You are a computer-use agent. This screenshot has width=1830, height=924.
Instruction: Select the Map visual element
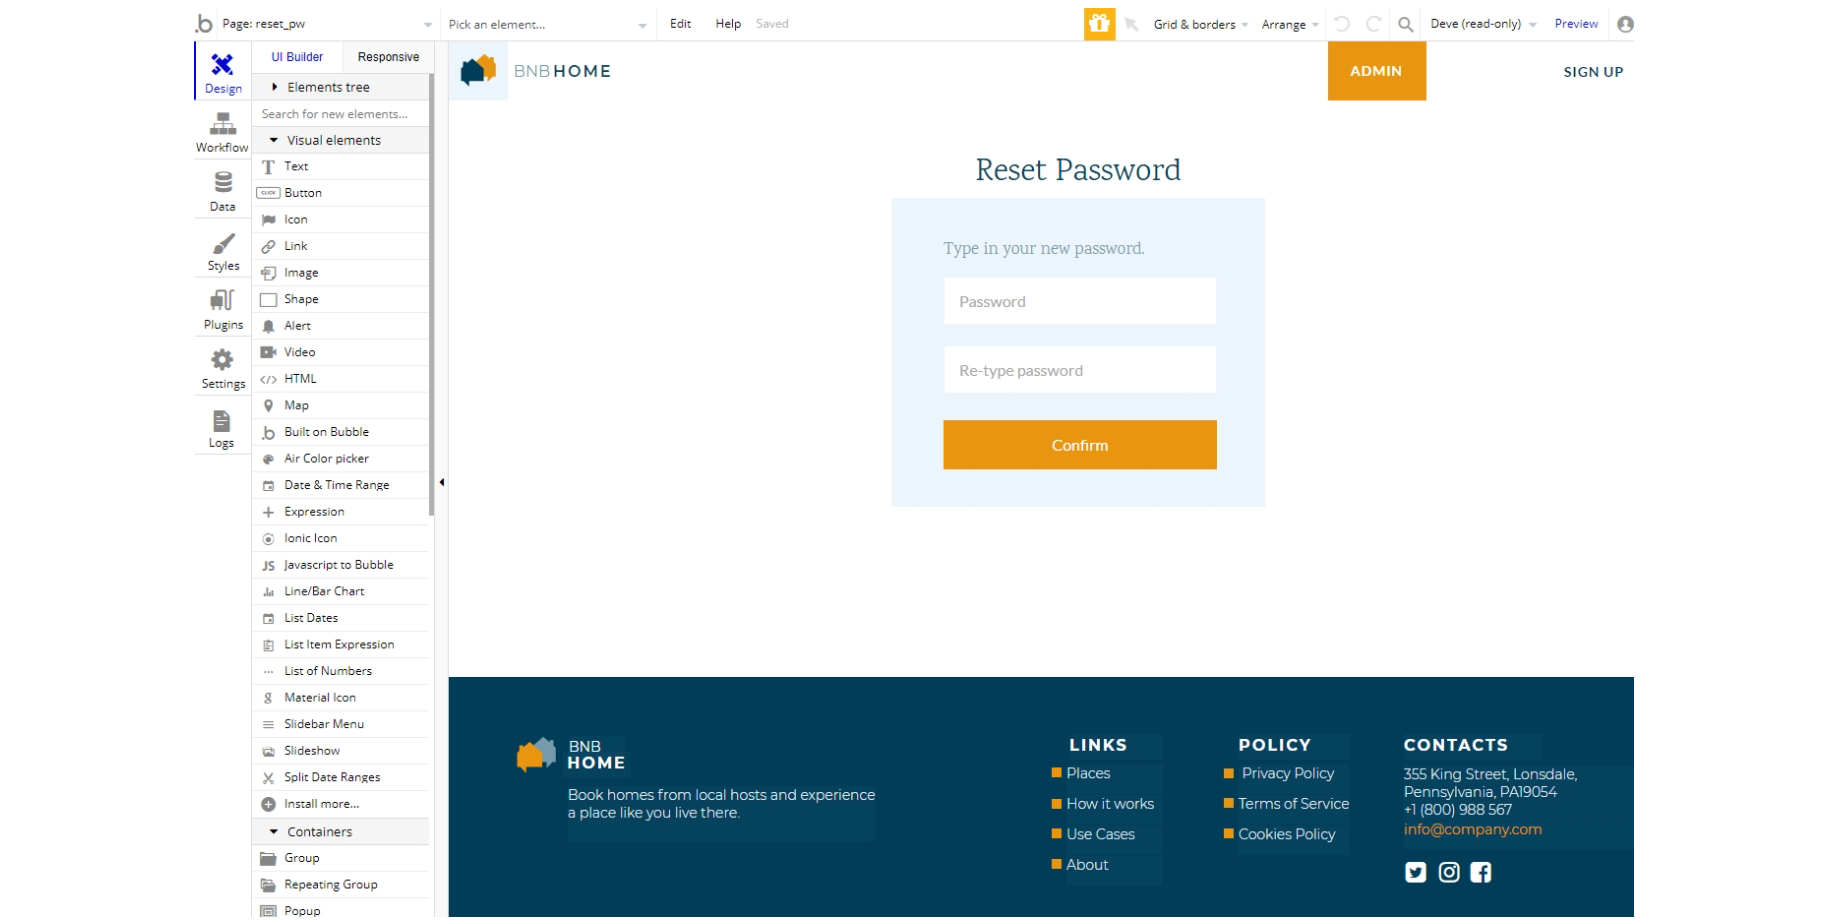click(x=342, y=406)
